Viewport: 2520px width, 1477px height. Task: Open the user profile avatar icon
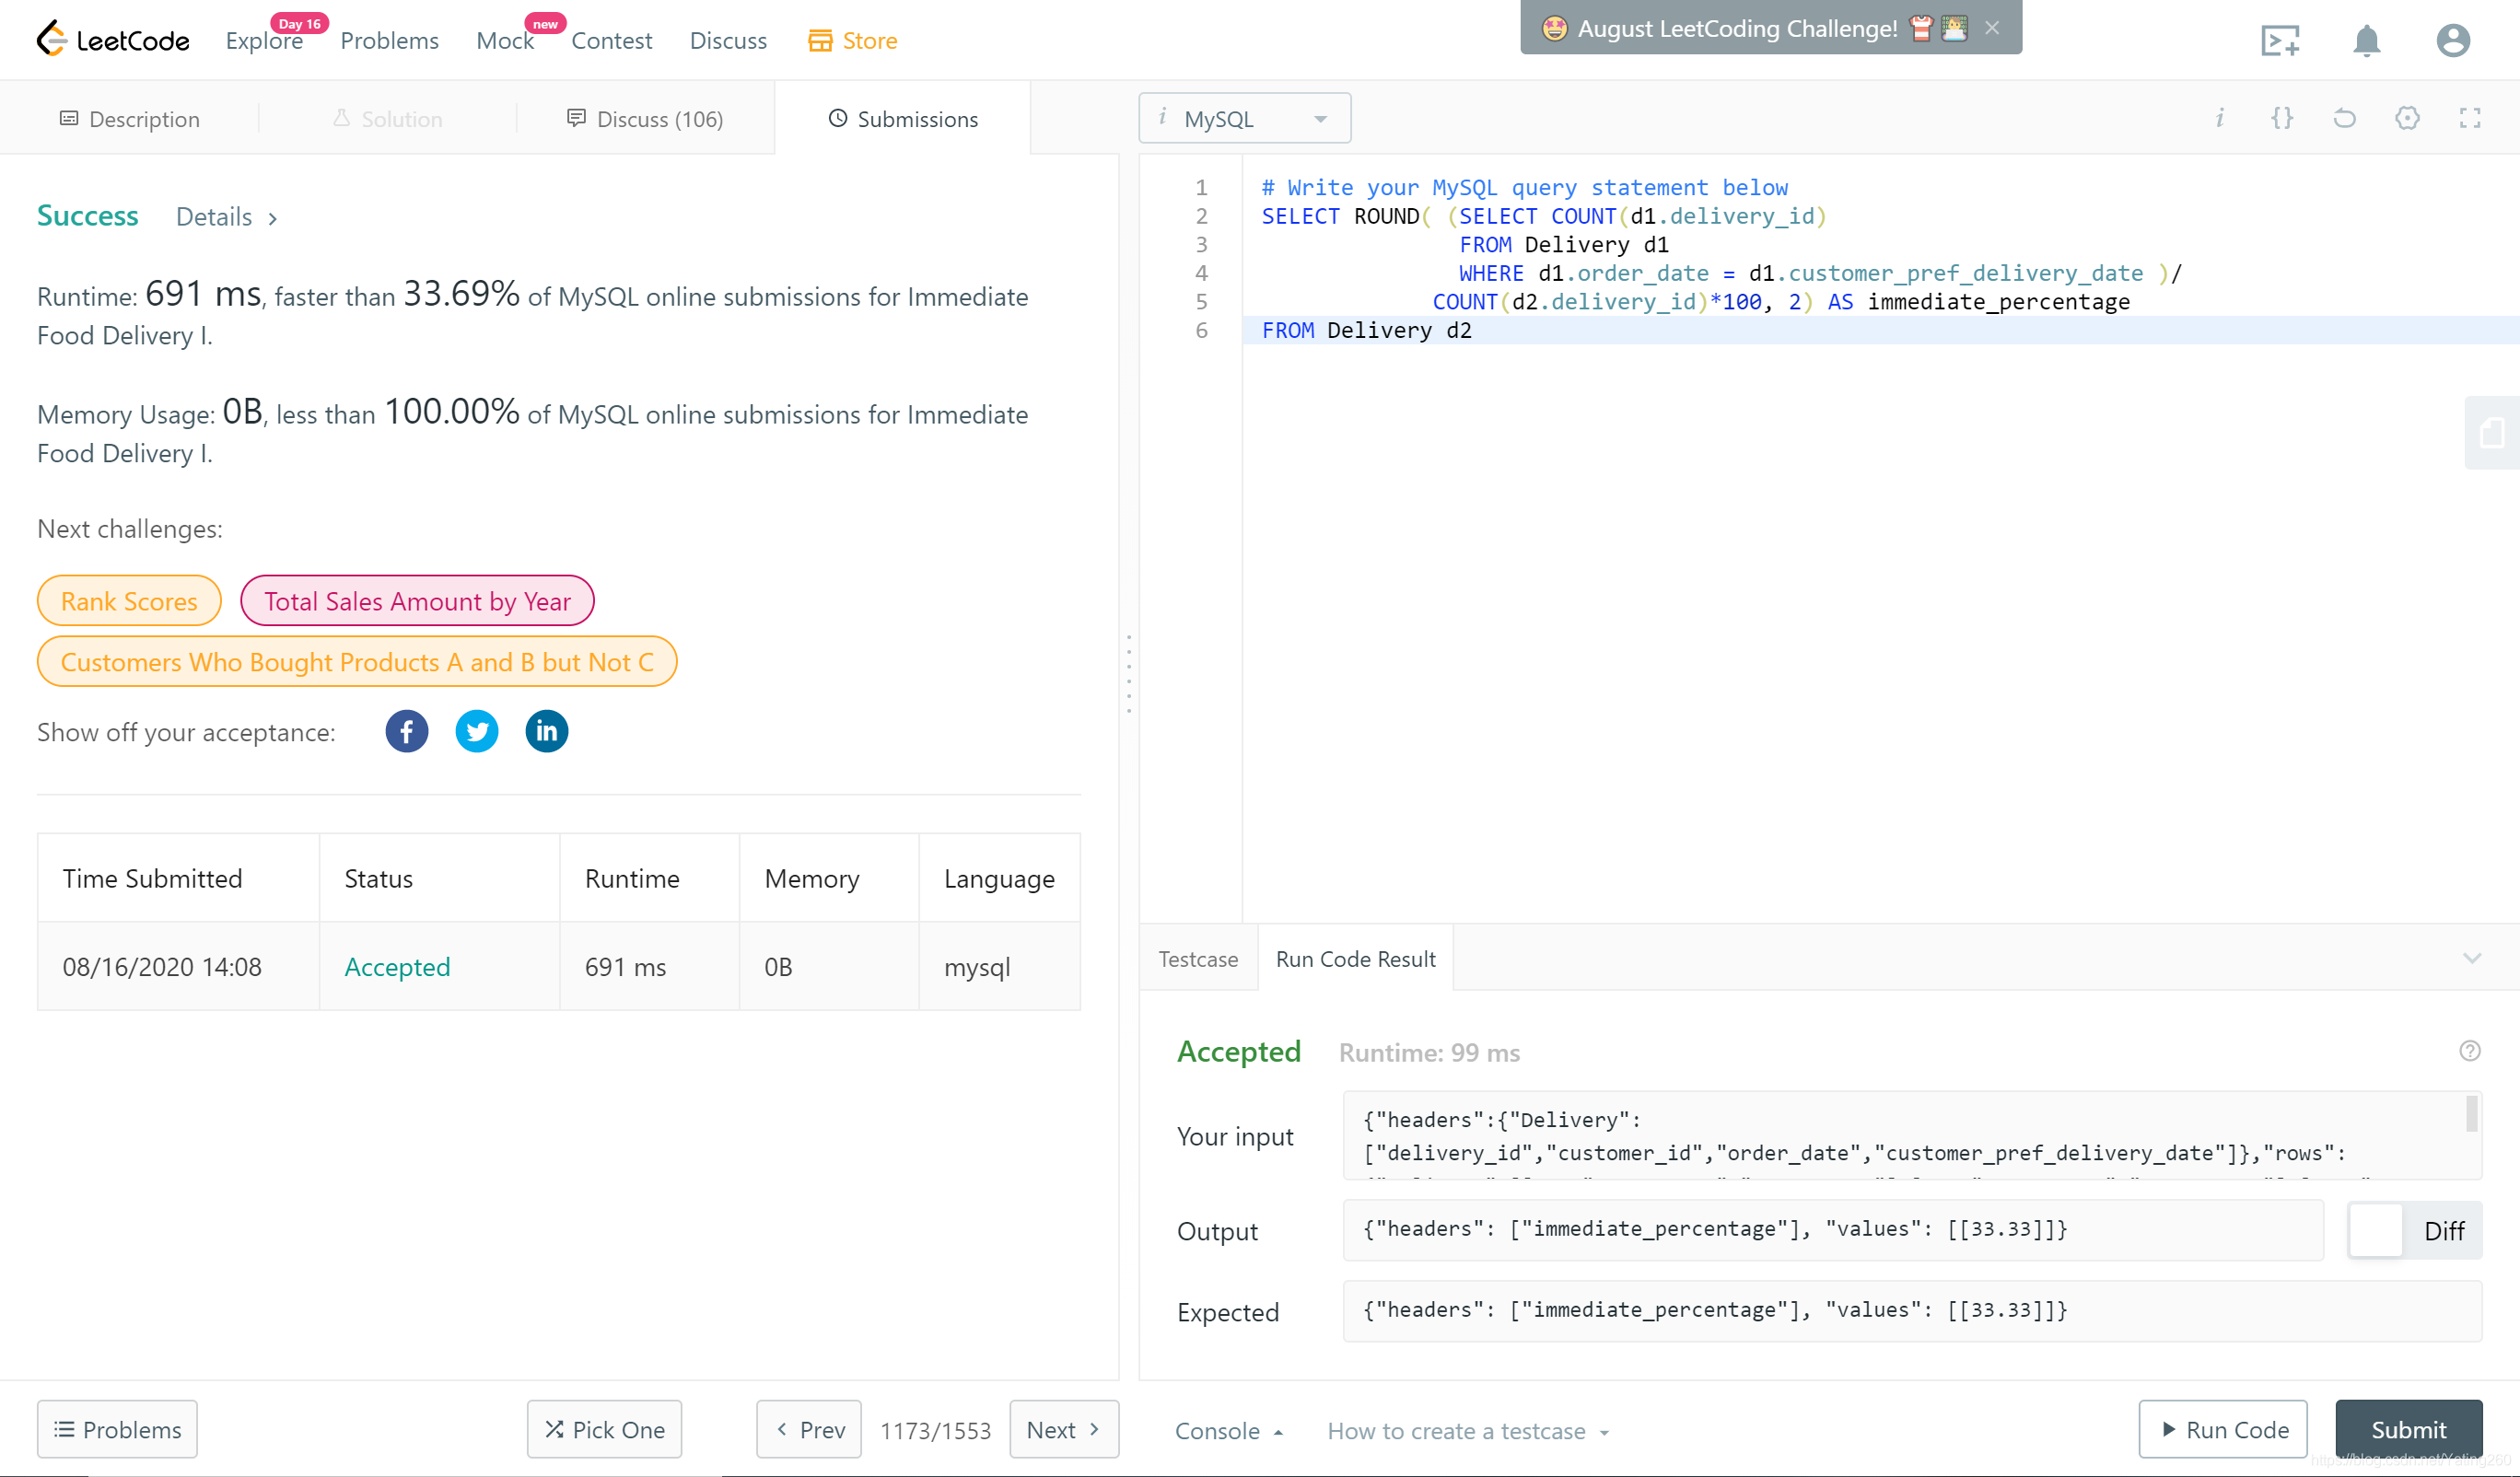click(2452, 41)
